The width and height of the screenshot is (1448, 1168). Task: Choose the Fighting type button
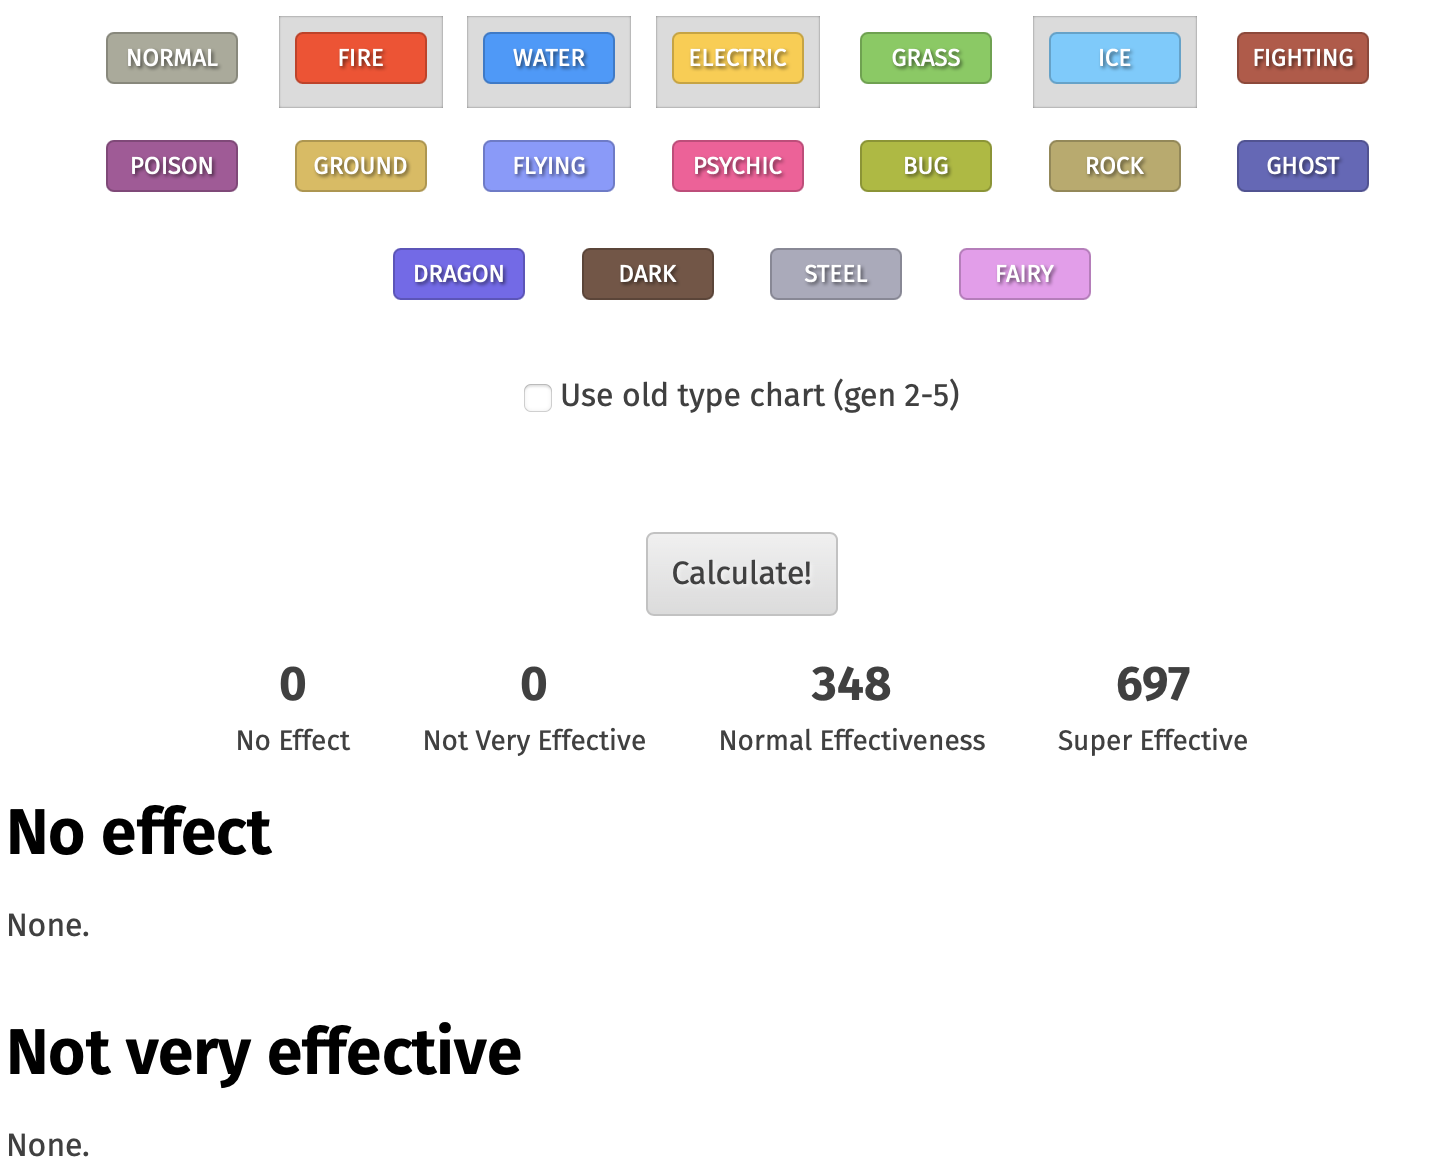[x=1303, y=58]
